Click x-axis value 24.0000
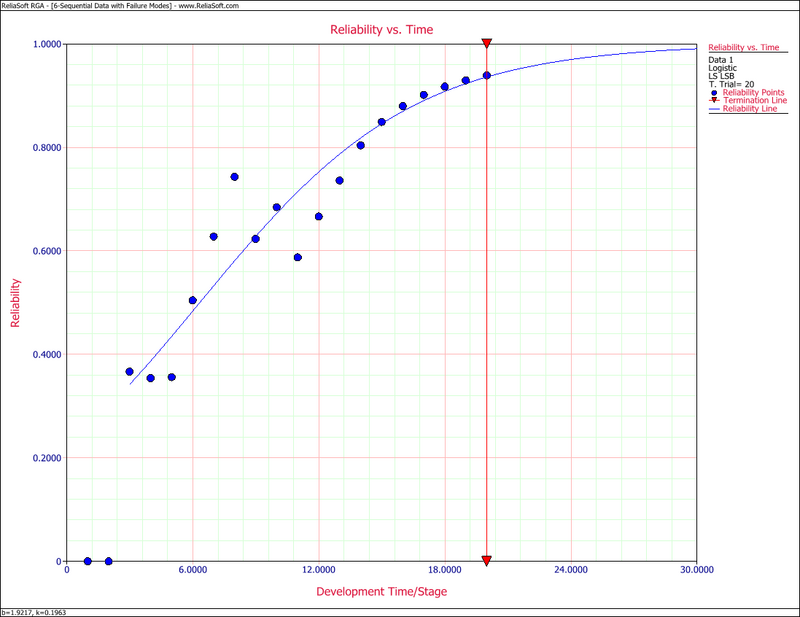800x617 pixels. click(x=571, y=570)
